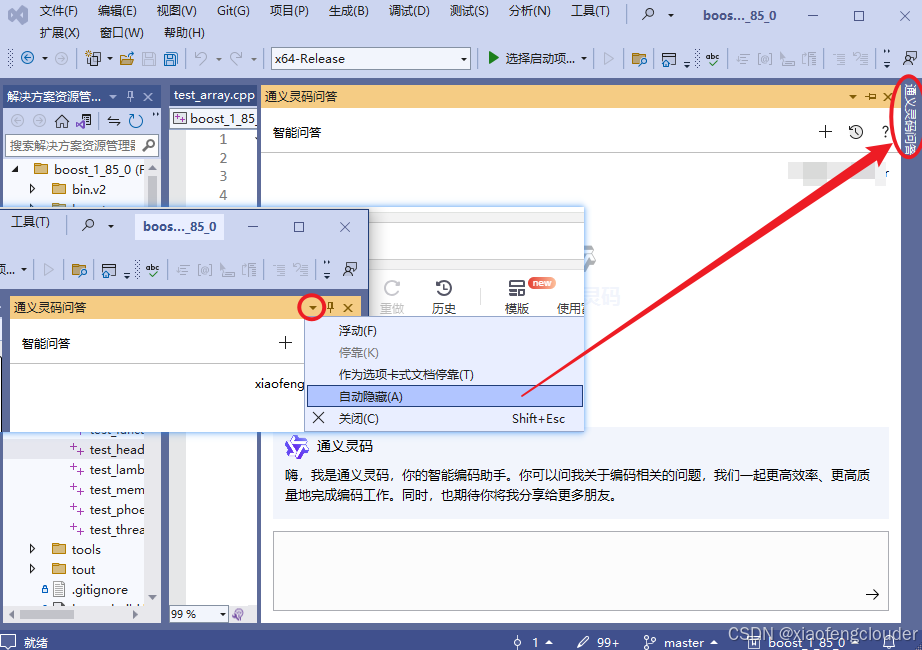
Task: Open the 生成(B) build menu
Action: (x=349, y=11)
